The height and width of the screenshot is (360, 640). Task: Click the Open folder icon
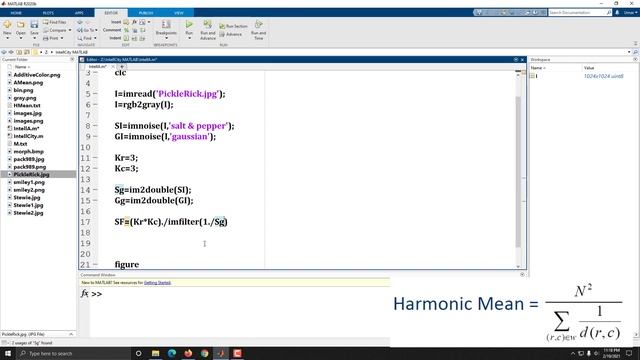[20, 24]
